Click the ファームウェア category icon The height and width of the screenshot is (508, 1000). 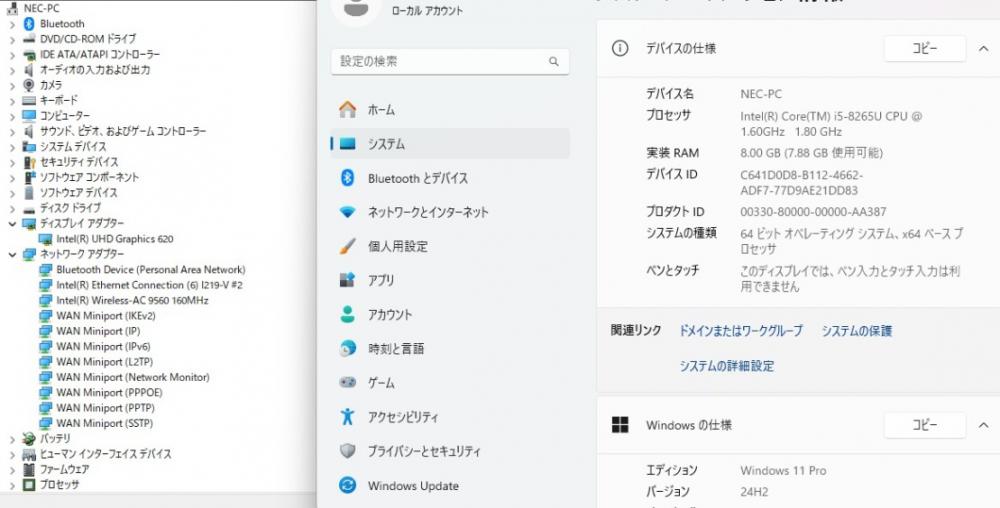(29, 469)
